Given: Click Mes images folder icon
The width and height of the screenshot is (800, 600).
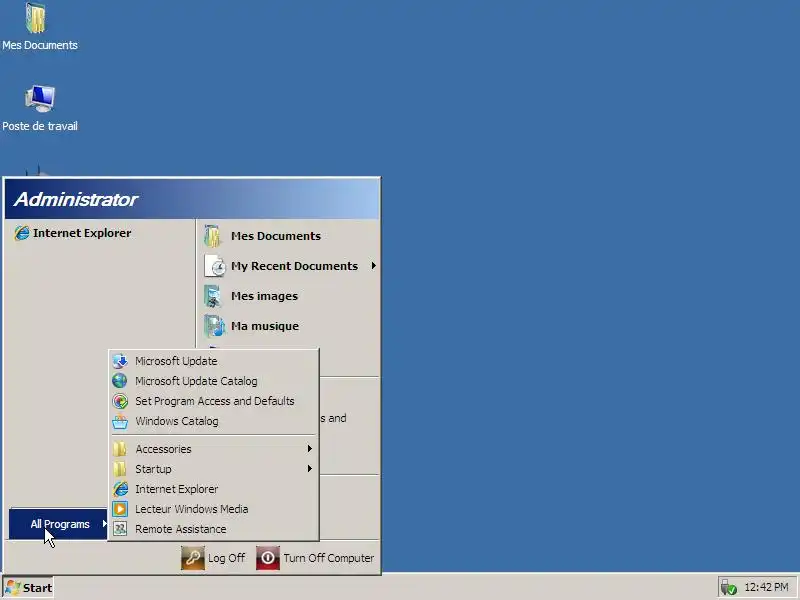Looking at the screenshot, I should [x=213, y=296].
